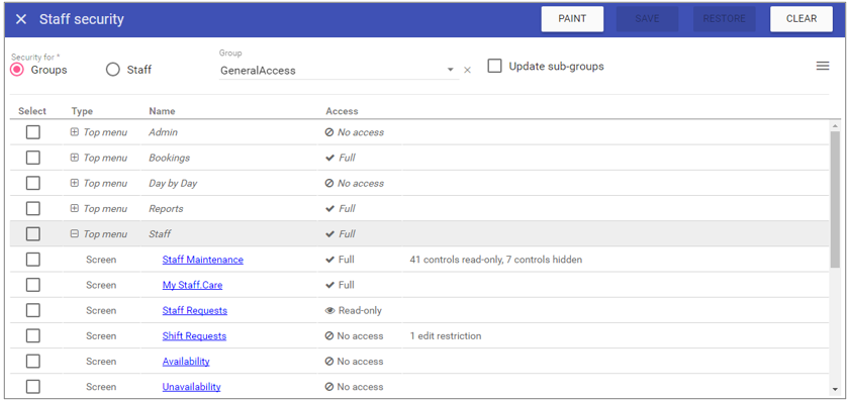Click No access icon for Shift Requests
Viewport: 849px width, 403px height.
tap(330, 336)
